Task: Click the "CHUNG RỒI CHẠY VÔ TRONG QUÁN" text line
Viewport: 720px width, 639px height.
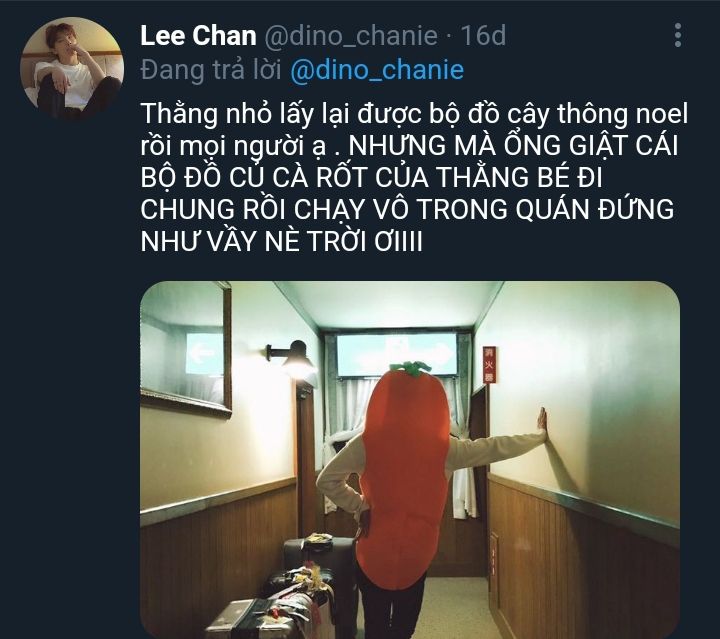Action: [x=366, y=209]
